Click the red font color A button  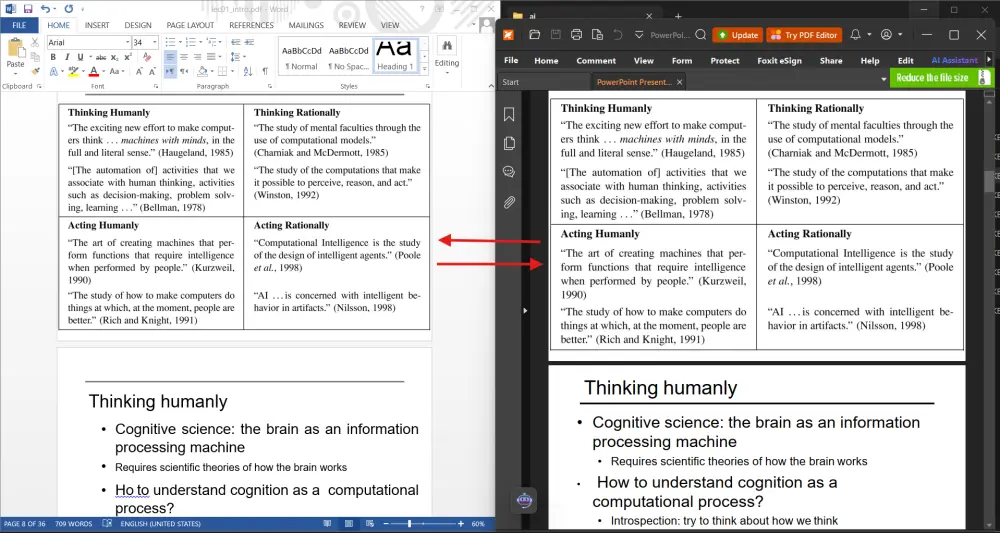[x=94, y=71]
